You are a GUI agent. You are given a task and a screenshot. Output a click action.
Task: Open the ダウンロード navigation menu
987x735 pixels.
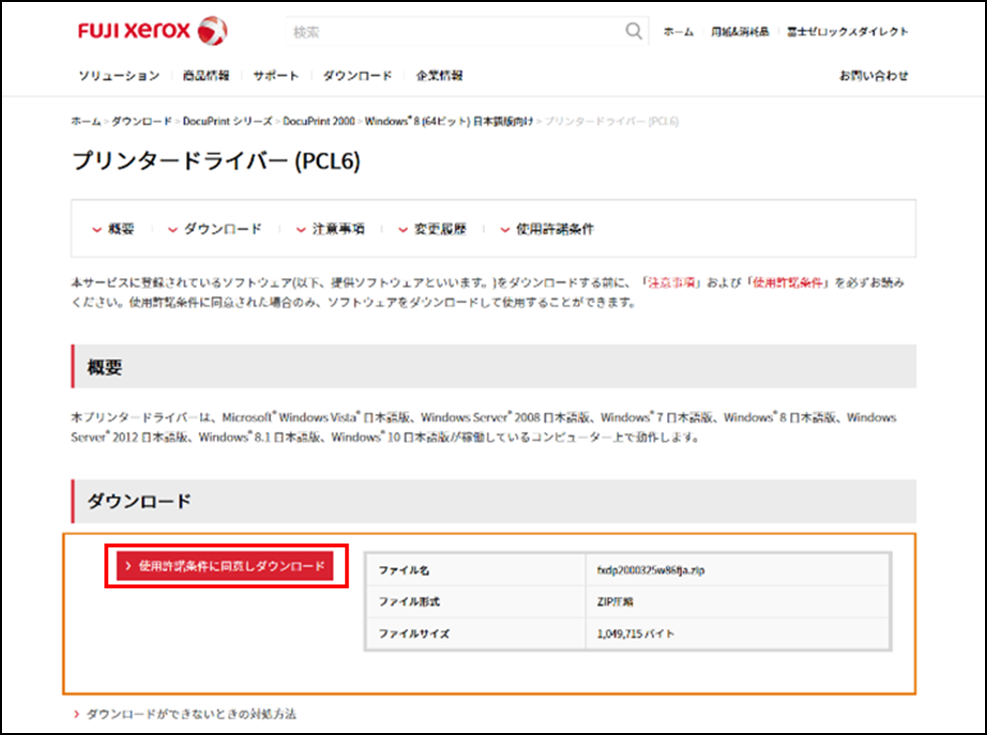358,76
